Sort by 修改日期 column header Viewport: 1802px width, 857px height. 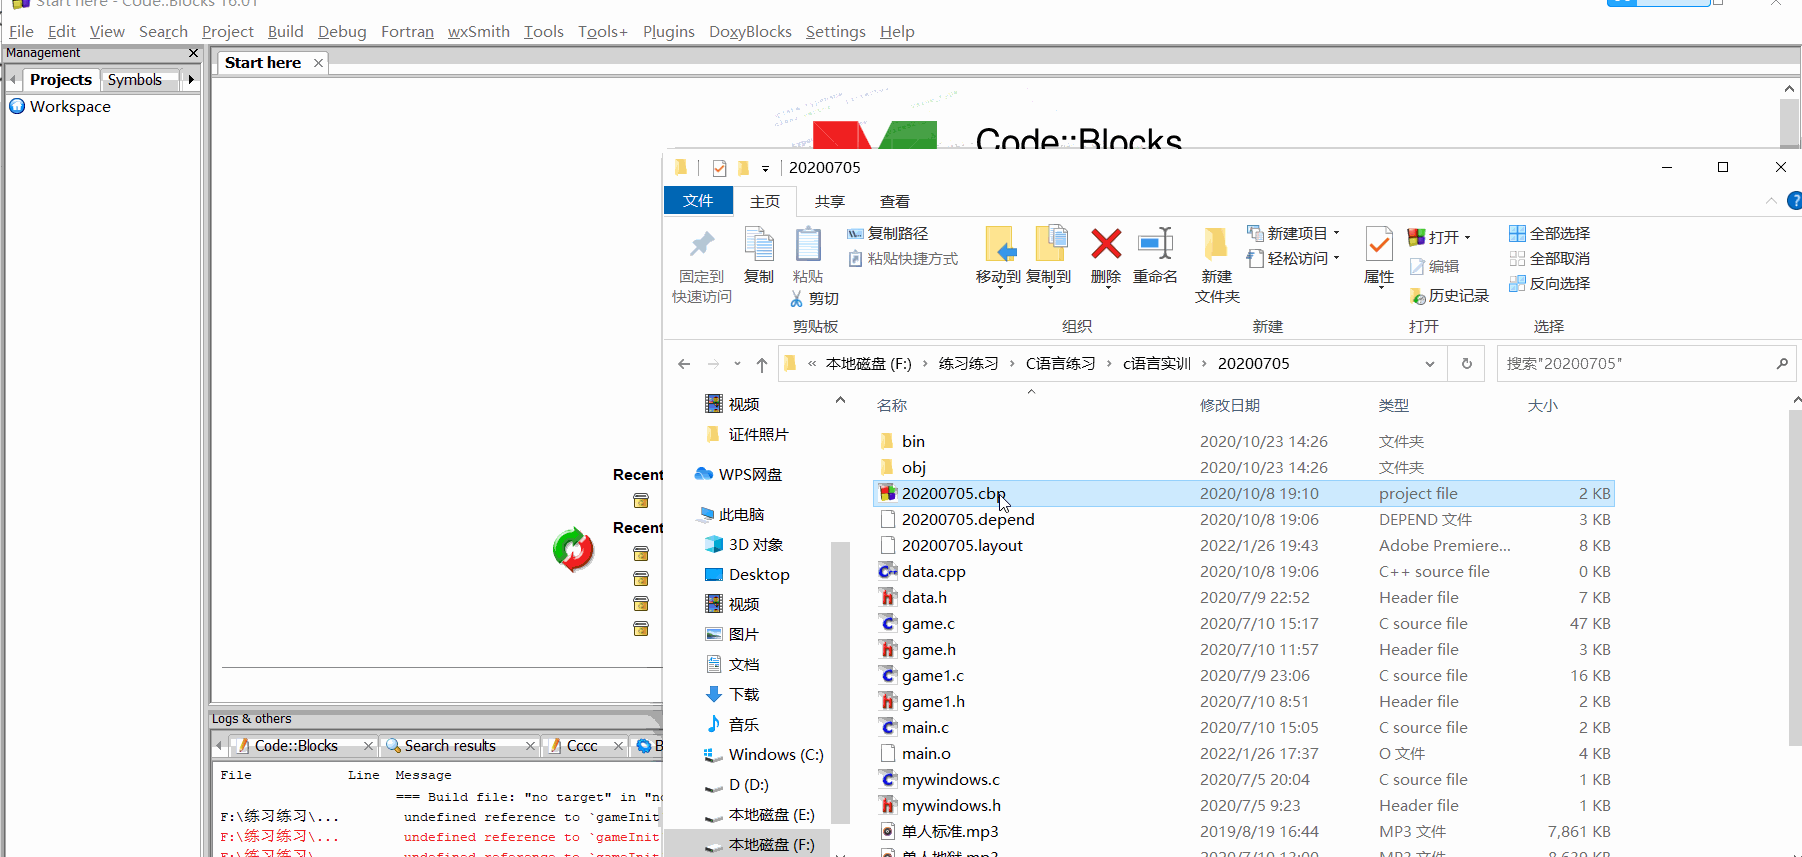tap(1229, 405)
